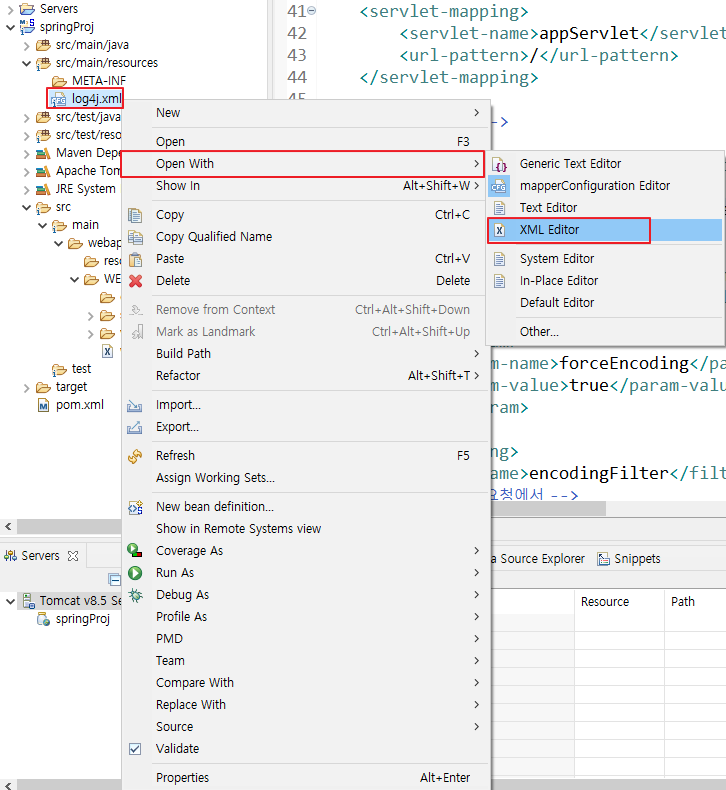Switch to the Source Explorer tab
726x790 pixels.
click(538, 559)
